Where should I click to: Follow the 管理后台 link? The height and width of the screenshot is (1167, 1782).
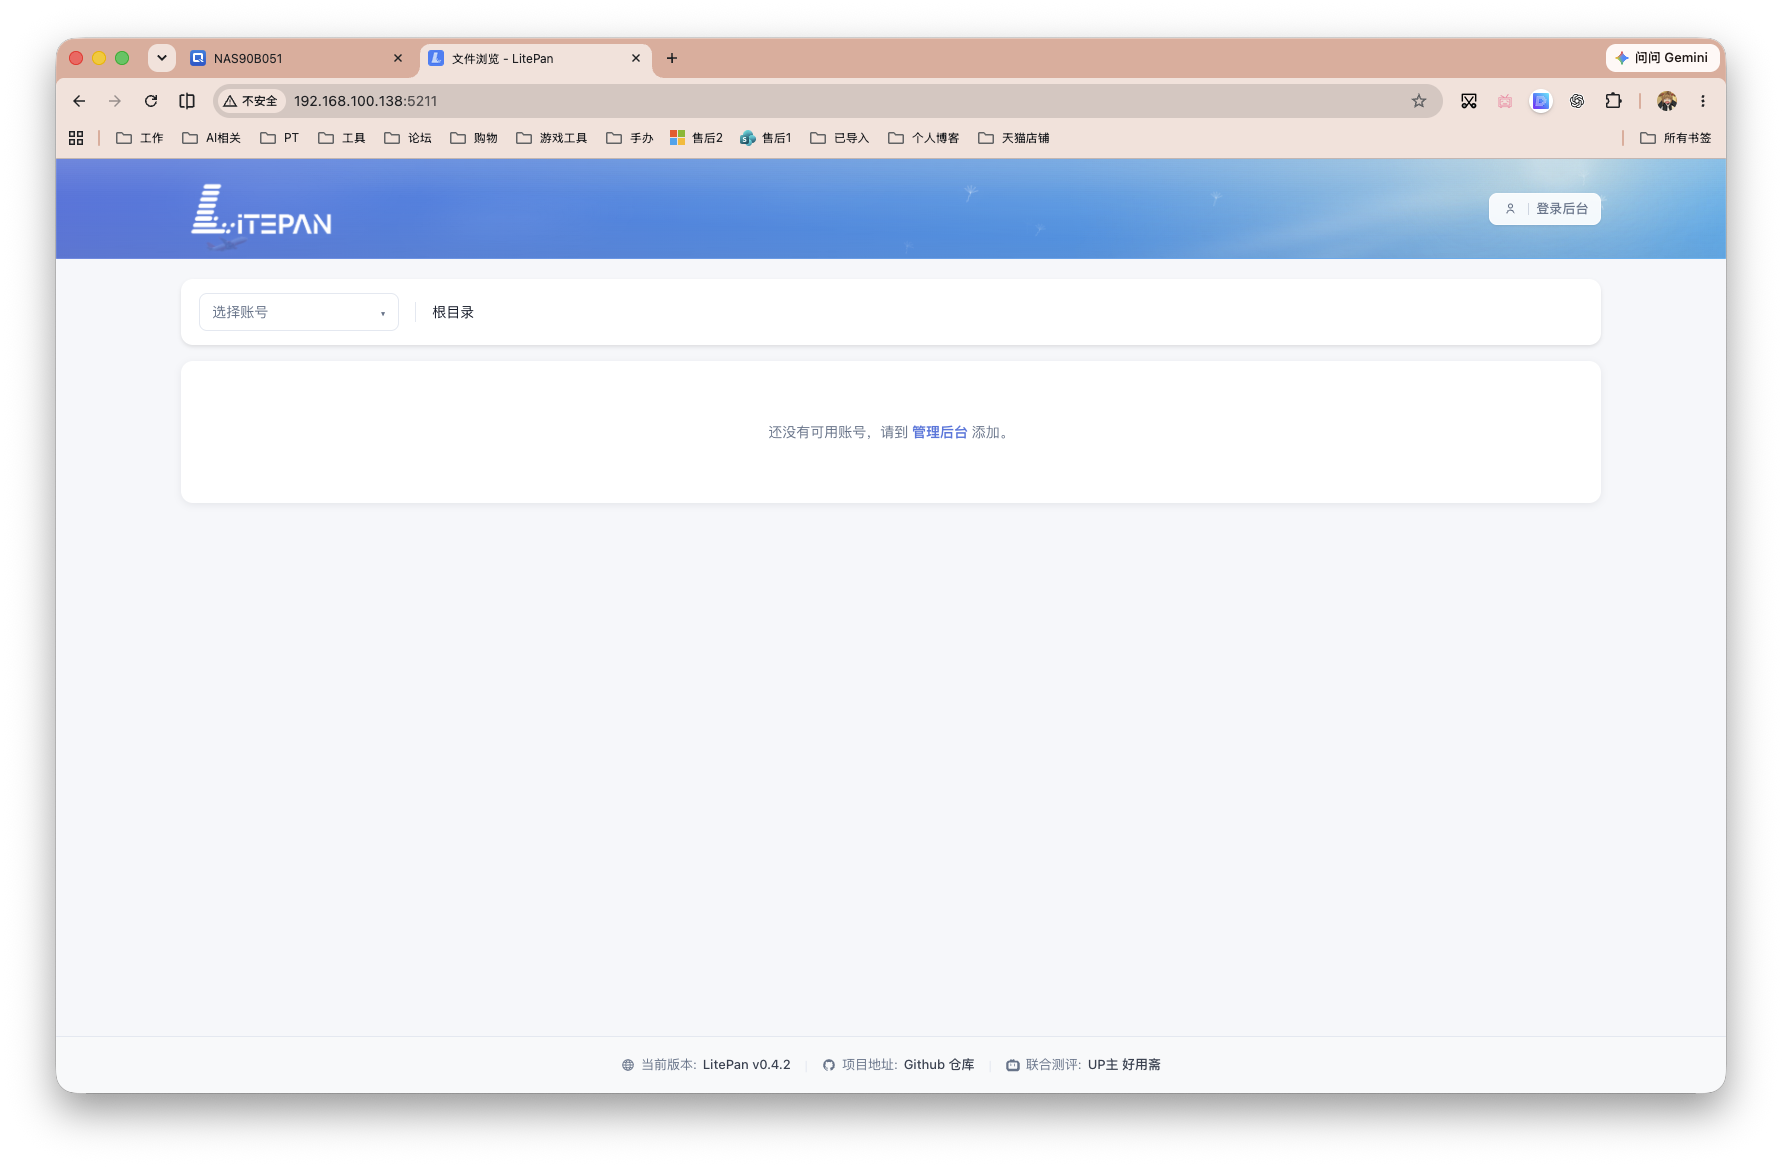click(939, 432)
